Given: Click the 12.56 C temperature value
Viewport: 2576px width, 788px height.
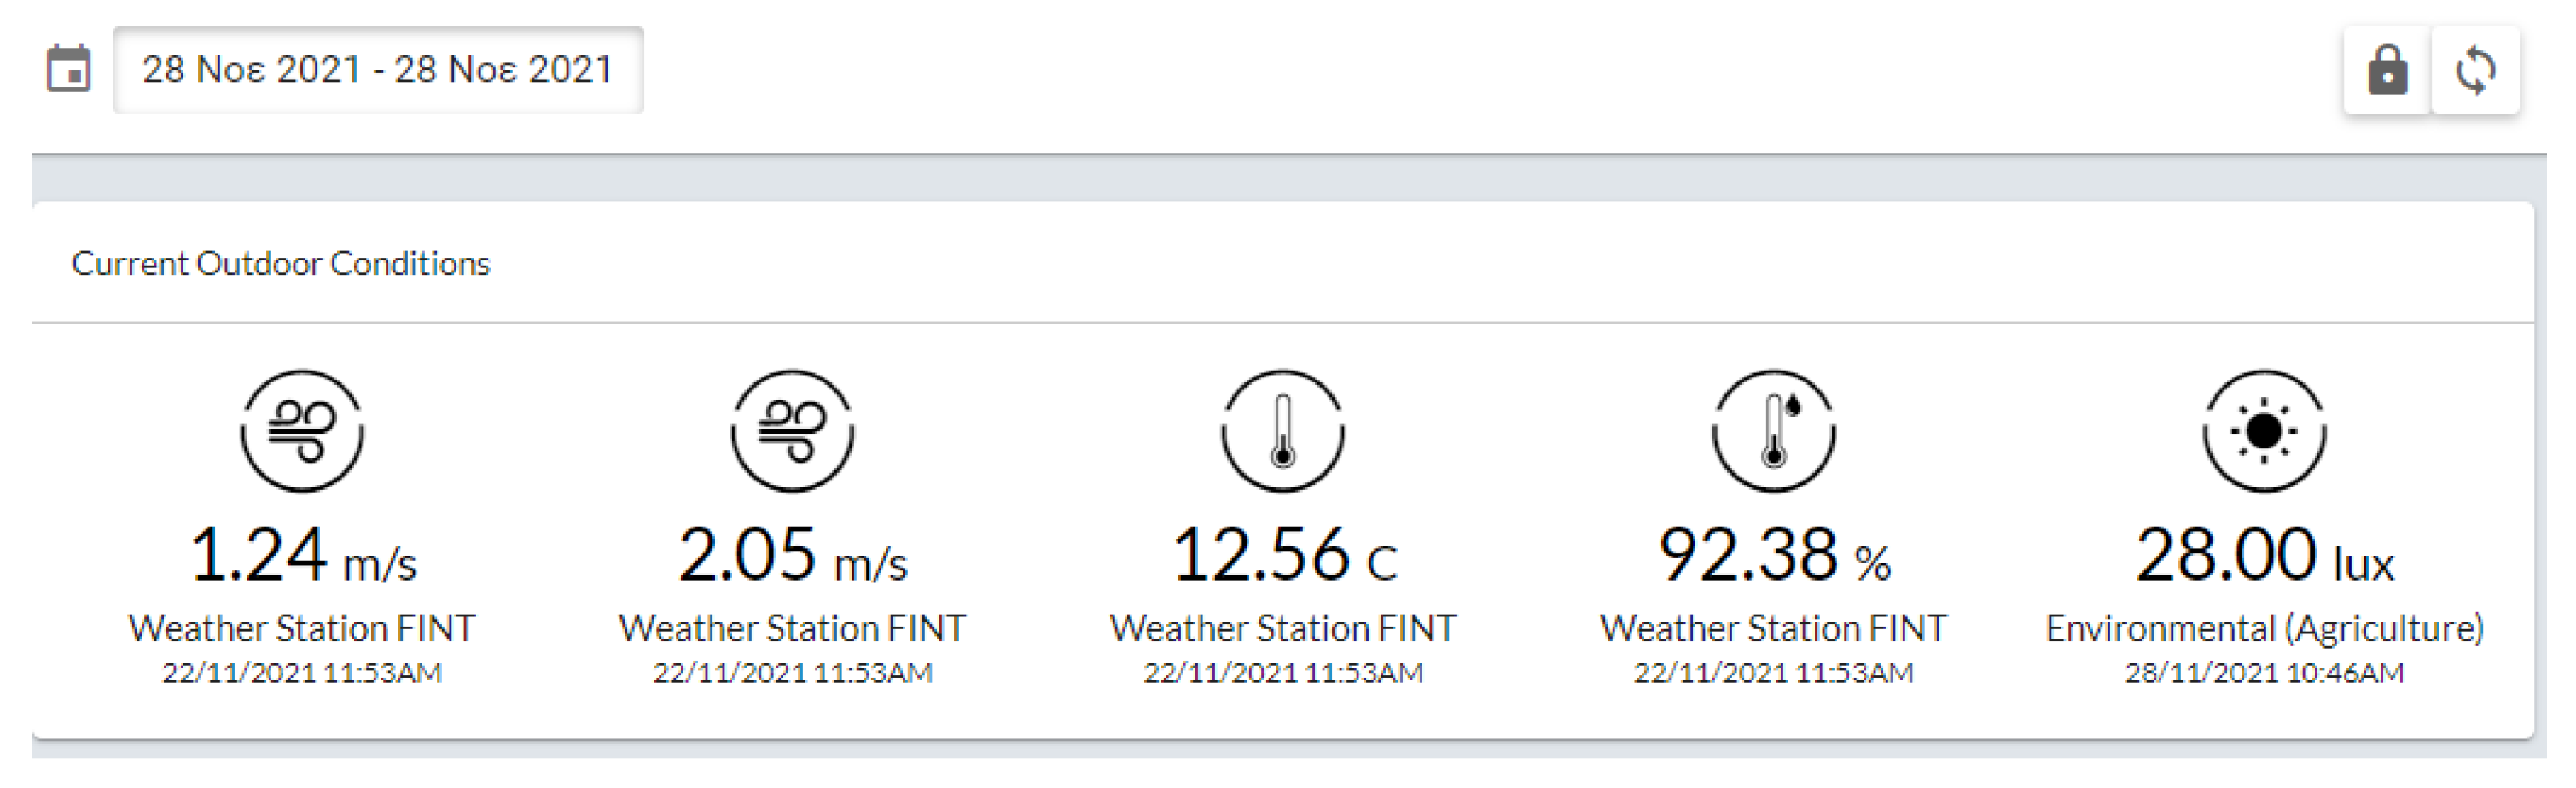Looking at the screenshot, I should click(1283, 555).
